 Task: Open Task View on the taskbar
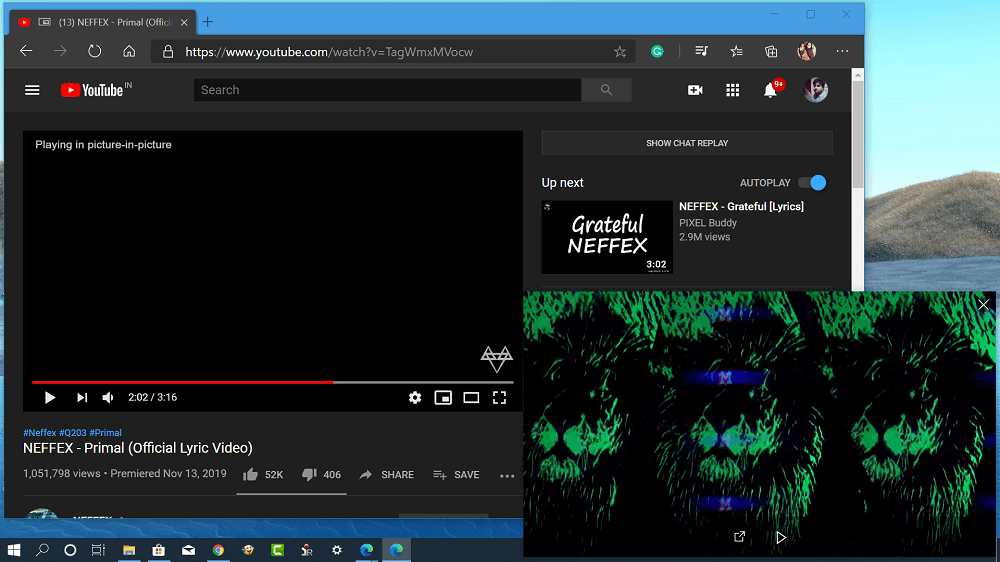point(98,550)
